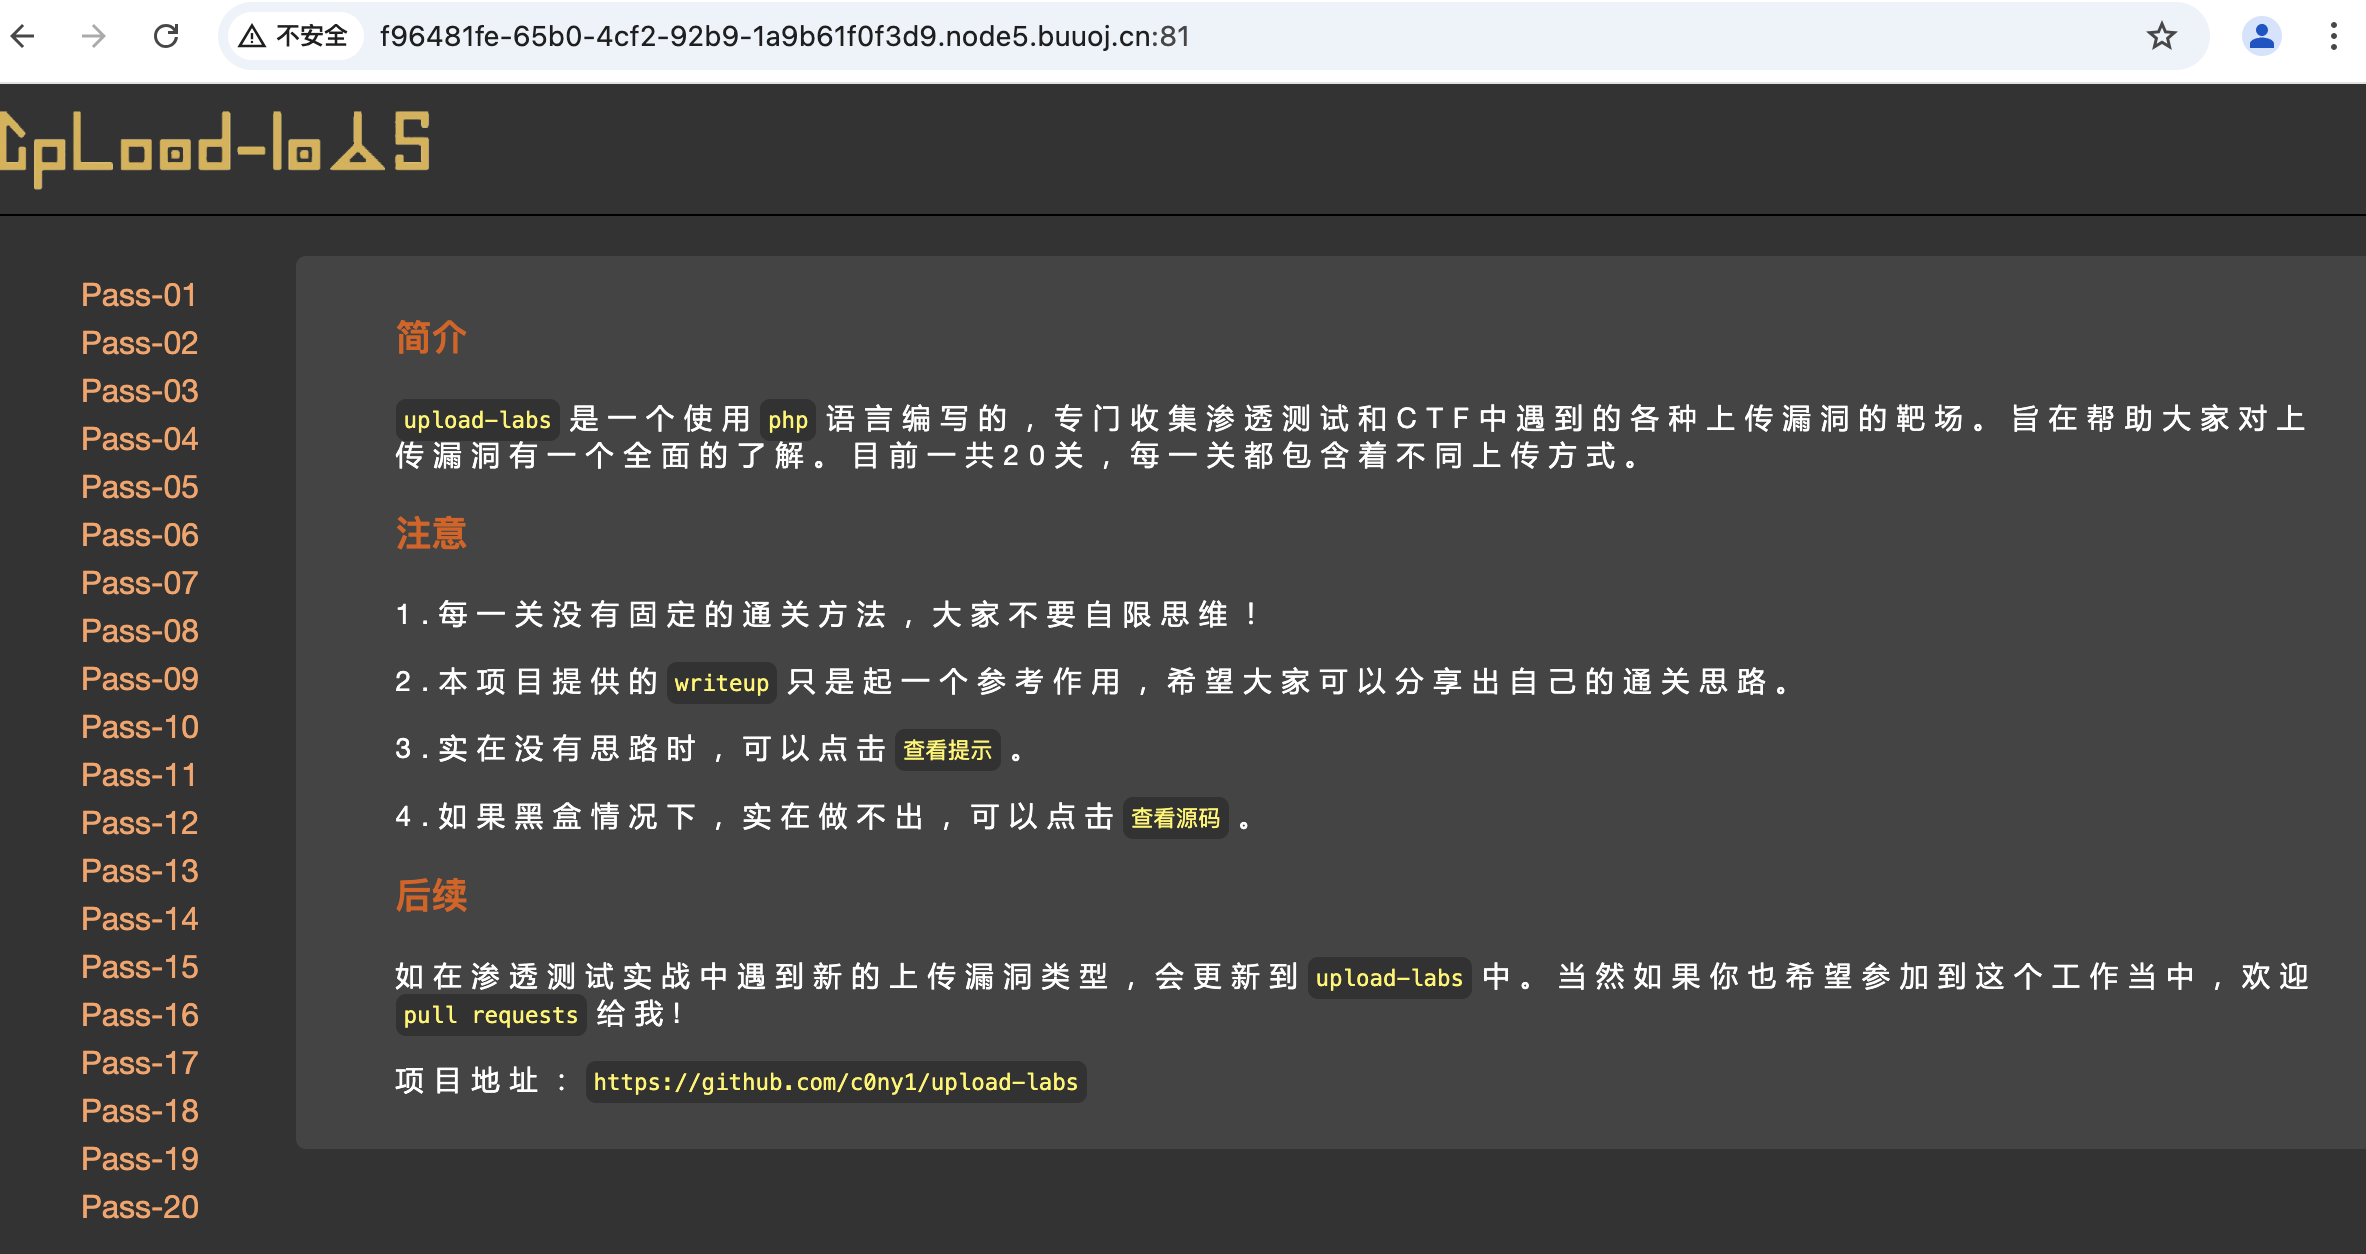
Task: Click the Upload-labs logo image
Action: [215, 147]
